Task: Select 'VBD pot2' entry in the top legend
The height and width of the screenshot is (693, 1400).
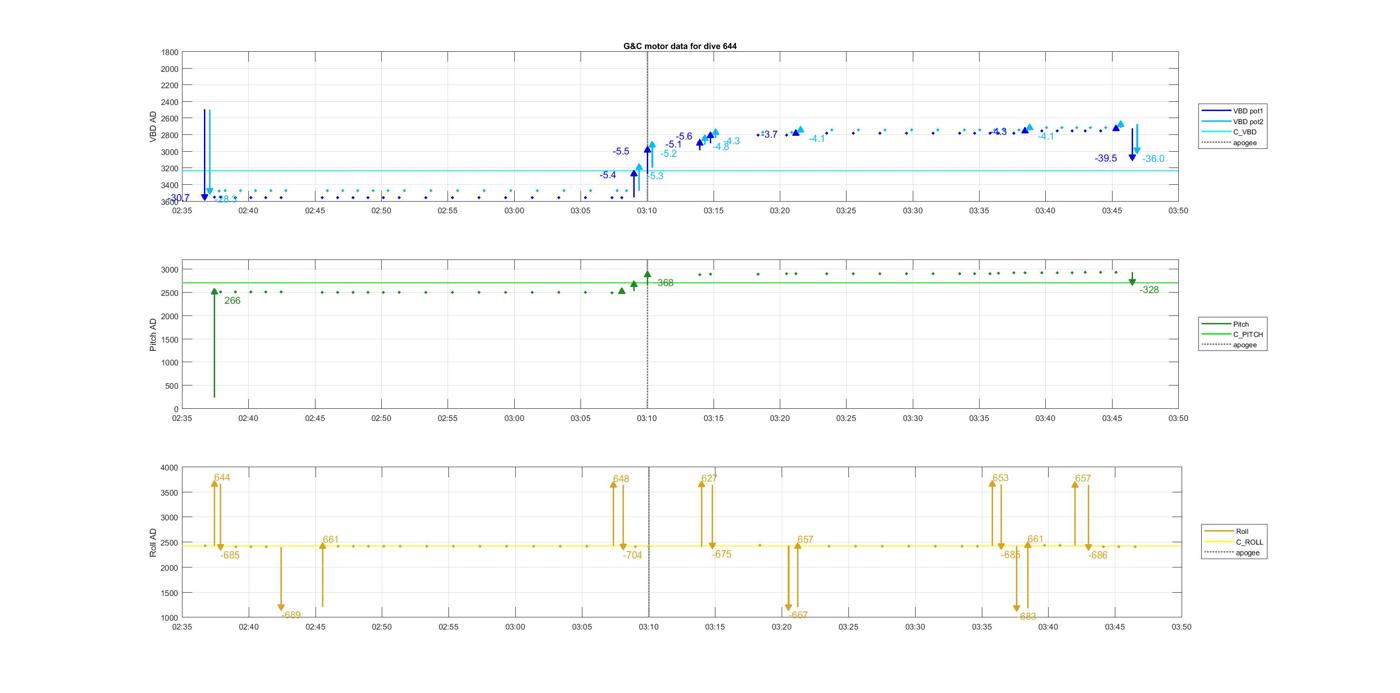Action: 1233,121
